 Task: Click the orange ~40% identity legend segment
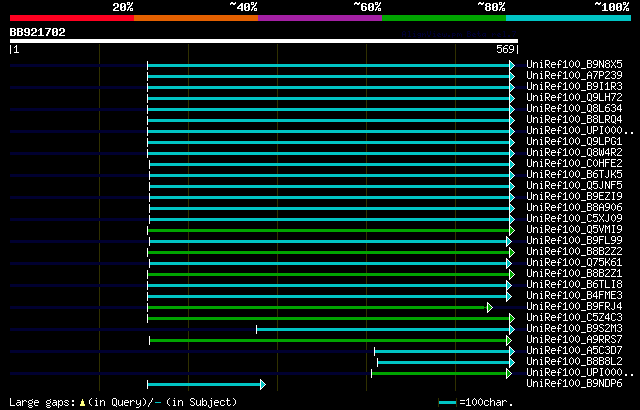[196, 18]
